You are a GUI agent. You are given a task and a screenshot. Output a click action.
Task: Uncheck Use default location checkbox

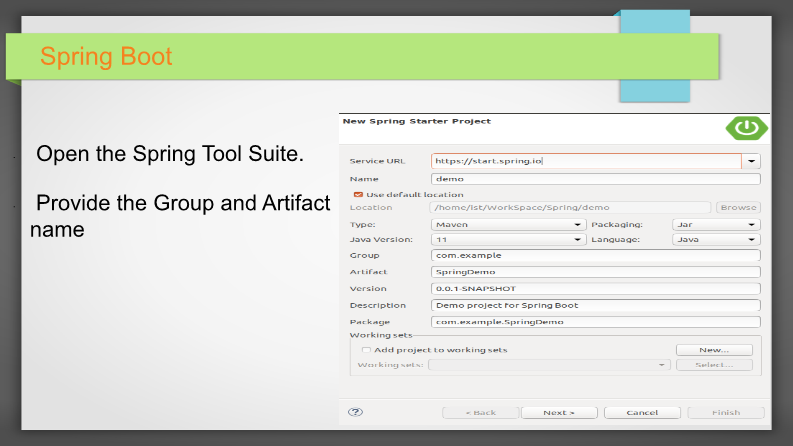tap(358, 195)
